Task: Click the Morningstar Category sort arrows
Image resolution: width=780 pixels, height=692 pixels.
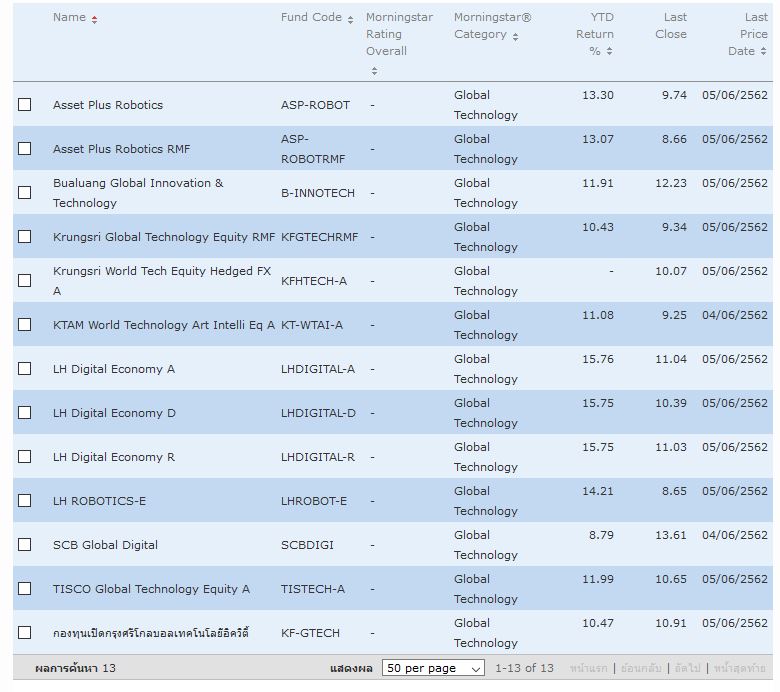Action: 515,37
